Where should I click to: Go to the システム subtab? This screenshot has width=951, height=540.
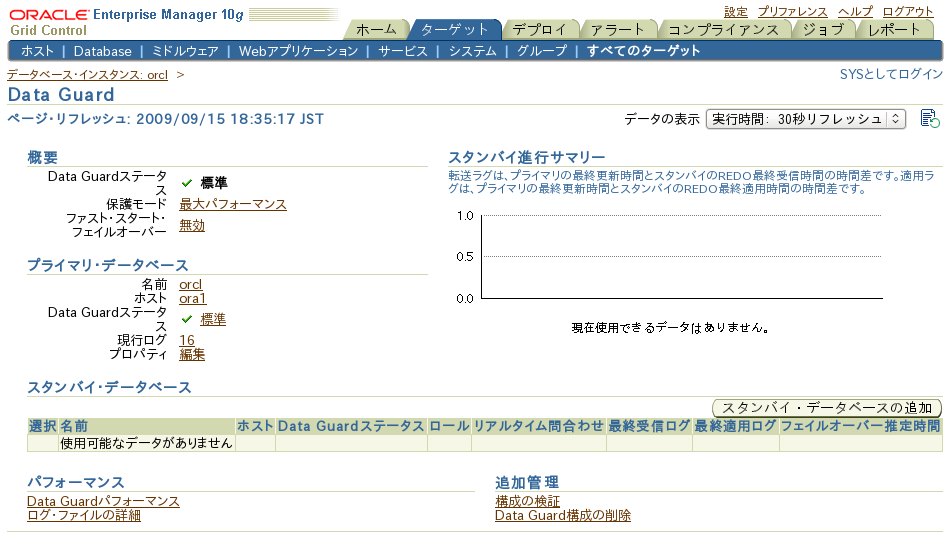tap(472, 51)
